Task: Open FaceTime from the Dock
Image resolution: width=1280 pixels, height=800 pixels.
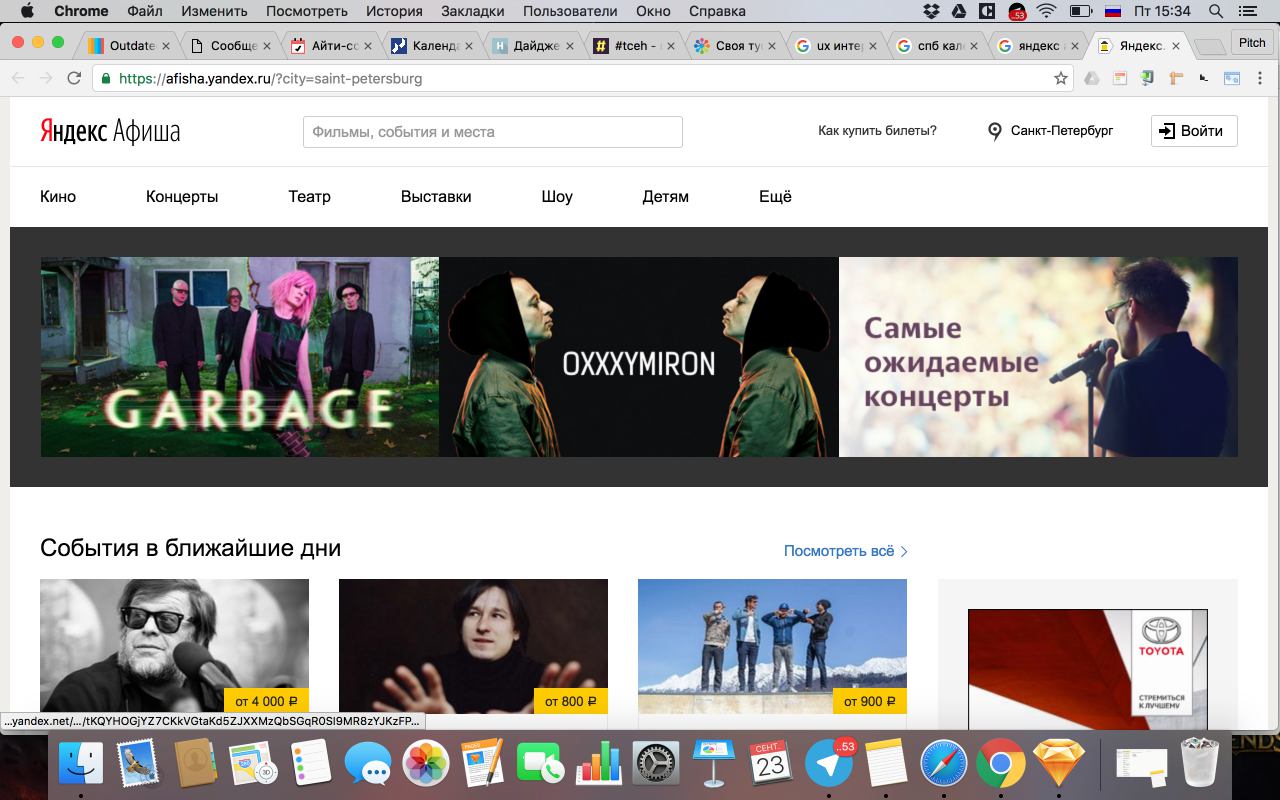Action: [541, 765]
